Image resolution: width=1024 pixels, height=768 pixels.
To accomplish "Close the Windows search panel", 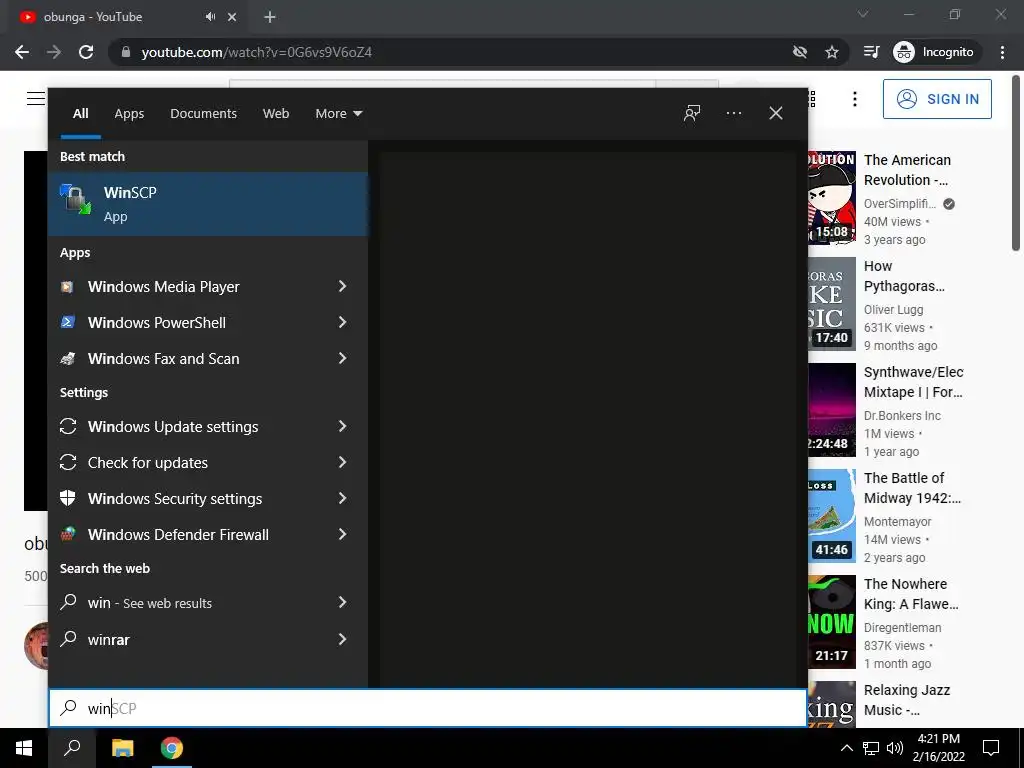I will point(776,113).
